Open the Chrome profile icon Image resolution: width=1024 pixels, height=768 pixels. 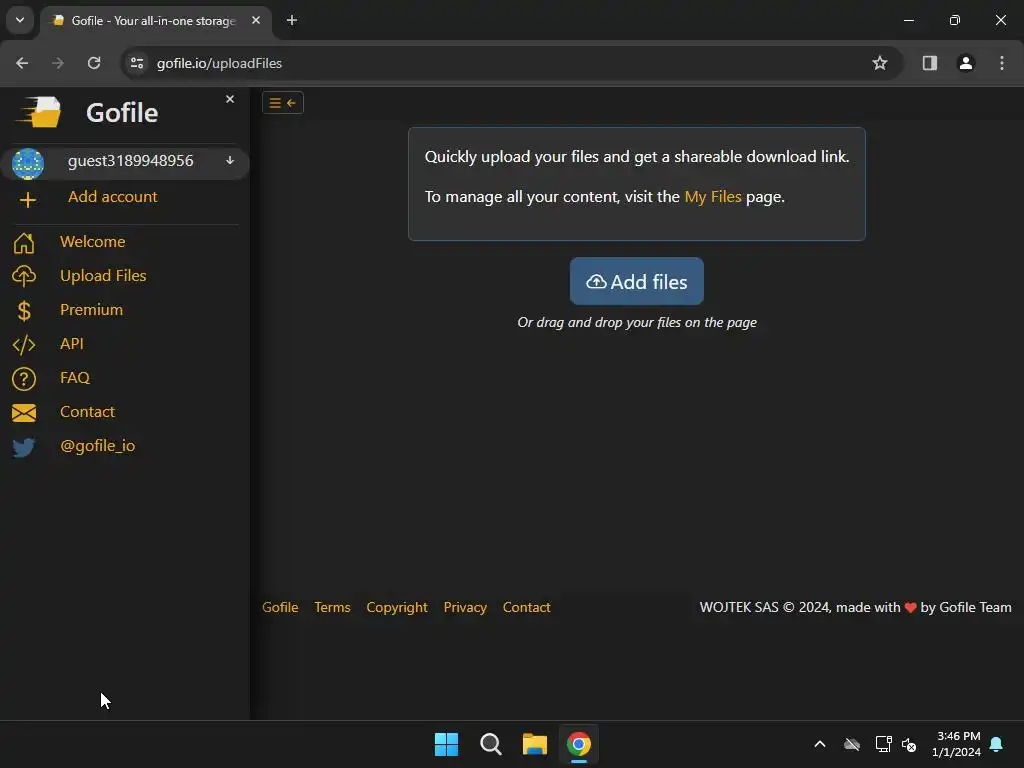966,63
